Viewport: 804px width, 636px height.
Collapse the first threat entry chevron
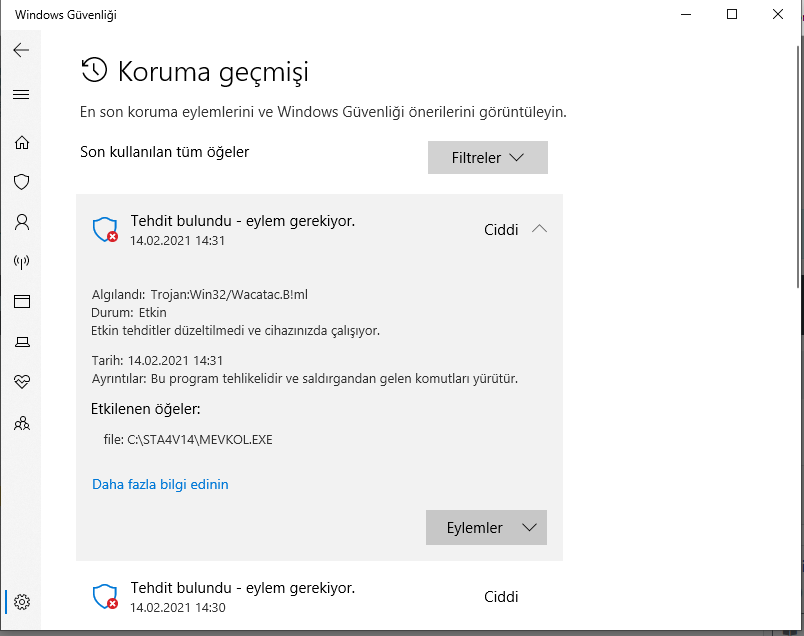(539, 229)
